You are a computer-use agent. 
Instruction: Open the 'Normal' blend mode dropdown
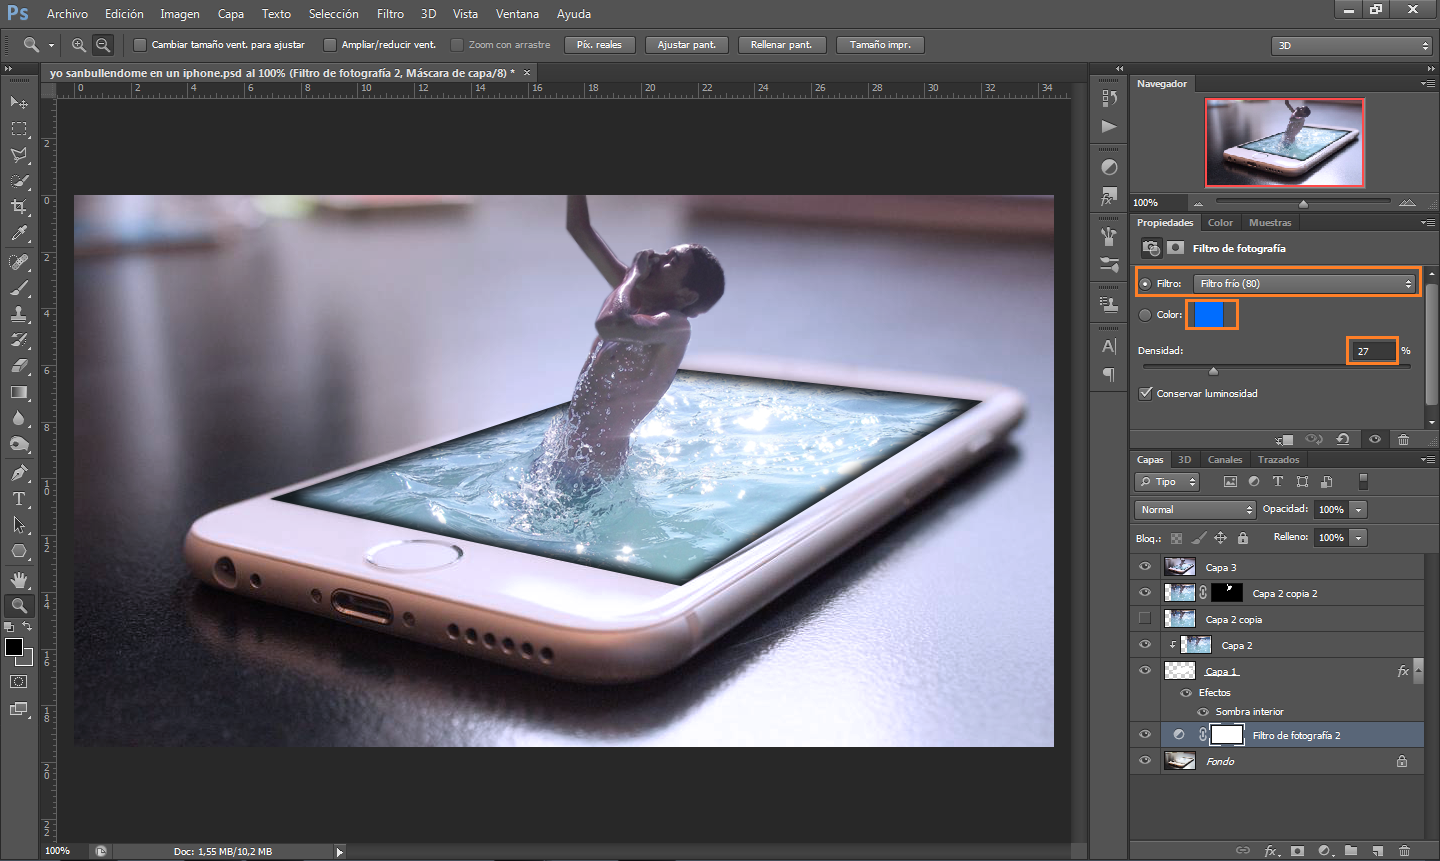coord(1196,510)
